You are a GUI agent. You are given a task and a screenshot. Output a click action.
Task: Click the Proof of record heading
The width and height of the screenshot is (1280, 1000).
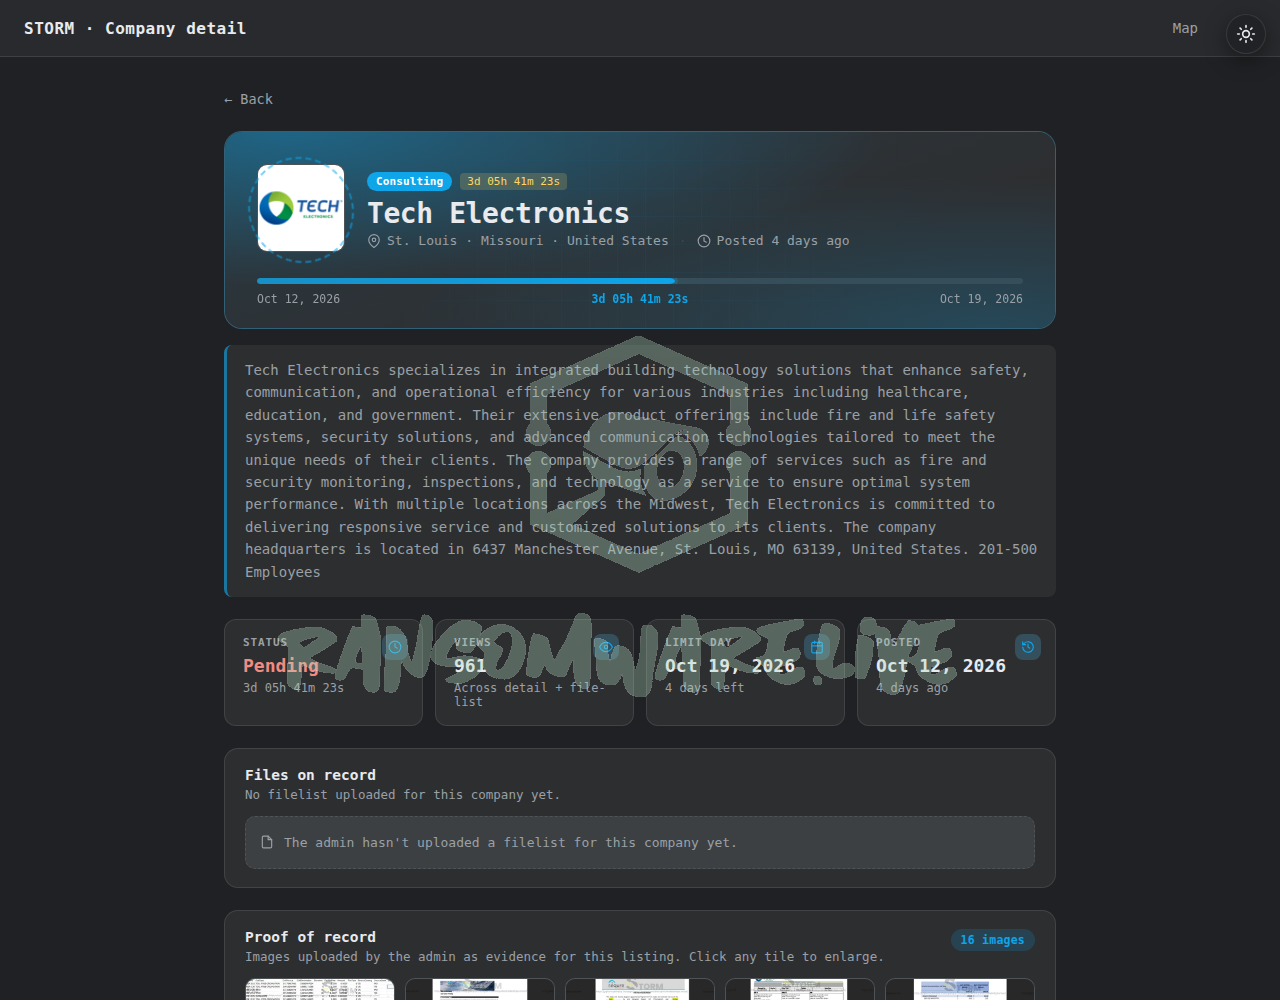click(x=310, y=937)
